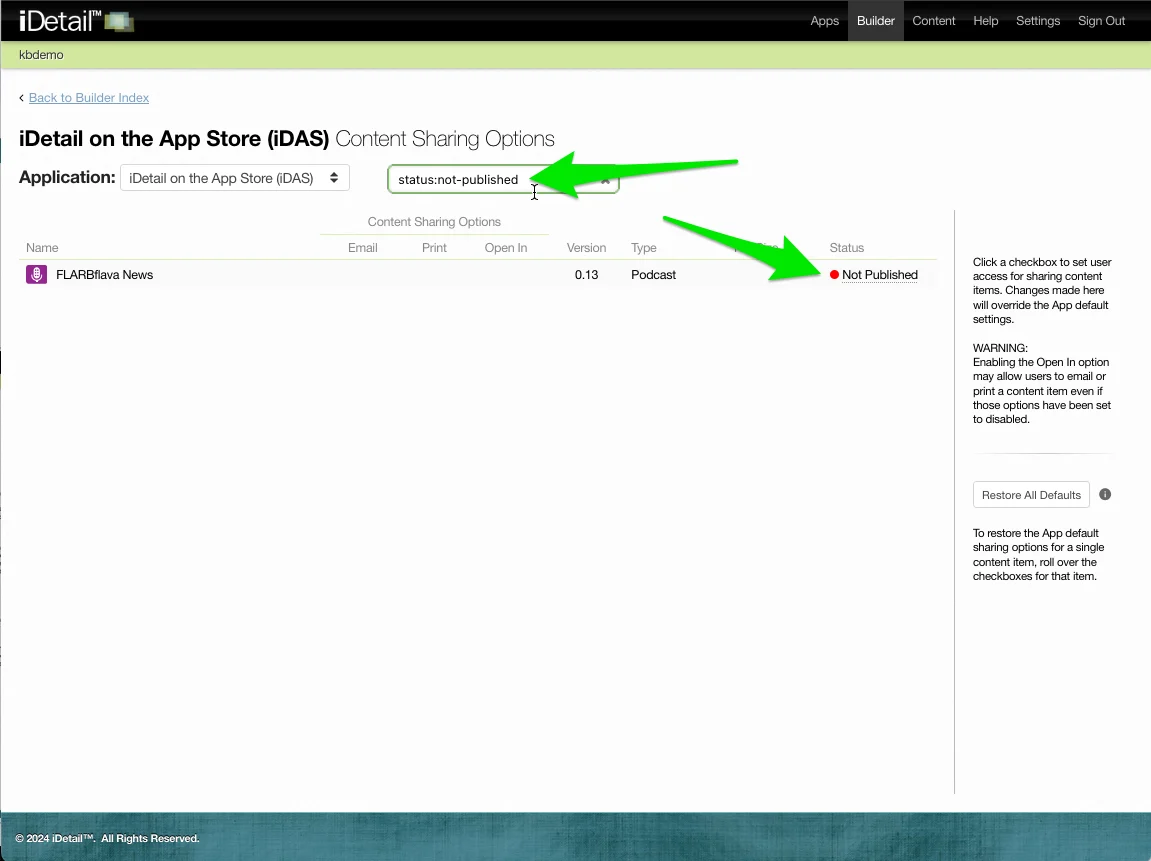Sort by the Version column header
Viewport: 1151px width, 861px height.
587,247
